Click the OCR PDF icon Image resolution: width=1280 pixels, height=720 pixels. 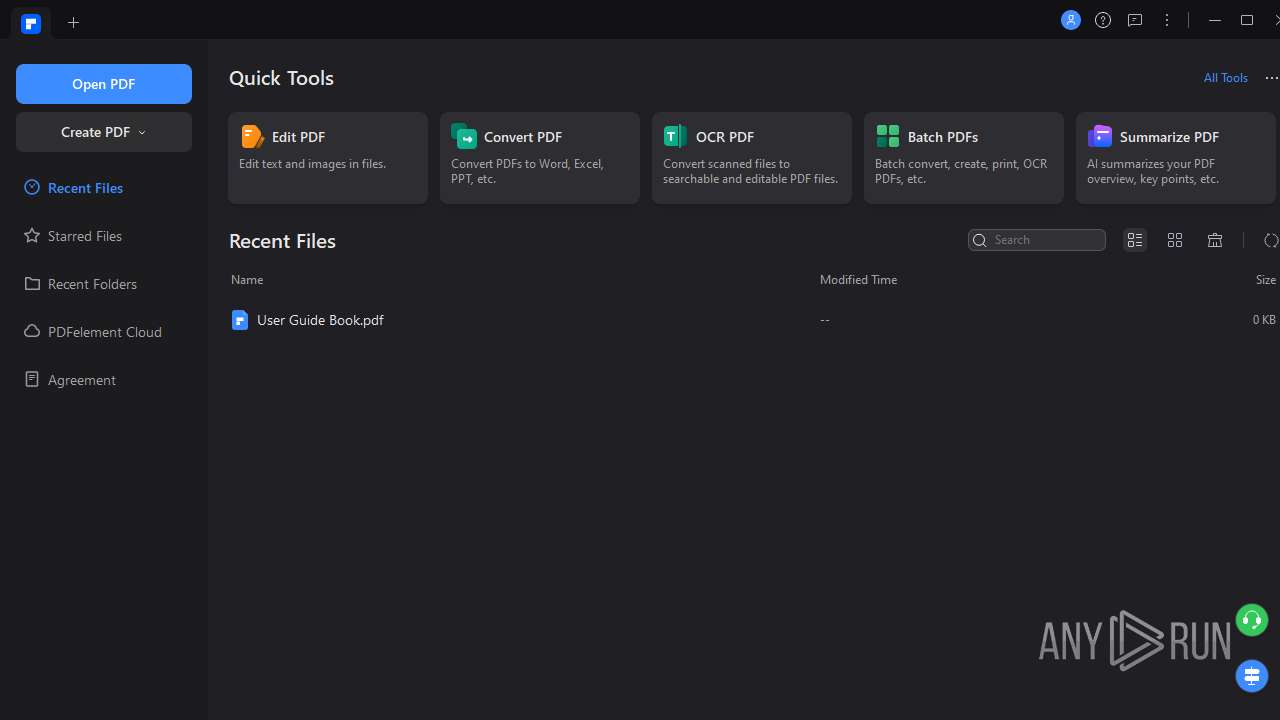pyautogui.click(x=675, y=136)
